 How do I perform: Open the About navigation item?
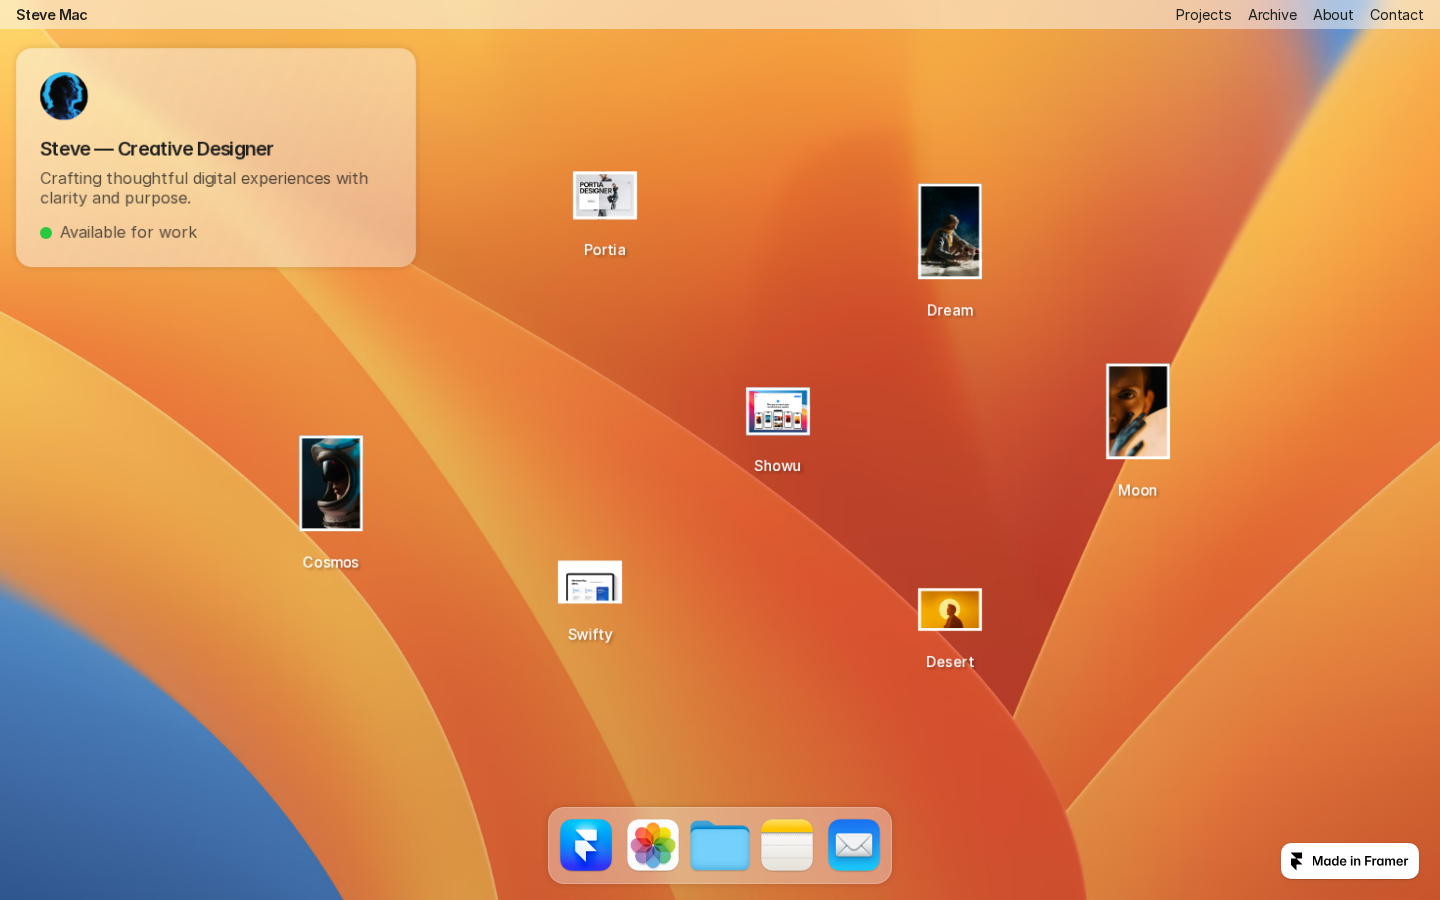click(1333, 15)
